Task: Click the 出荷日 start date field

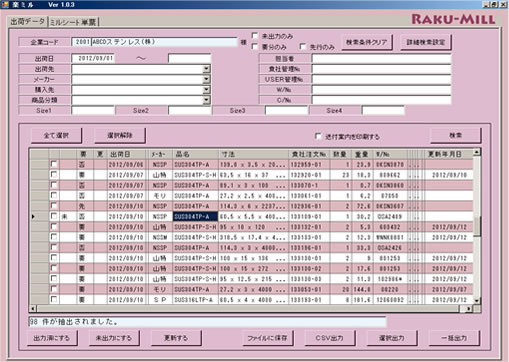Action: 93,58
